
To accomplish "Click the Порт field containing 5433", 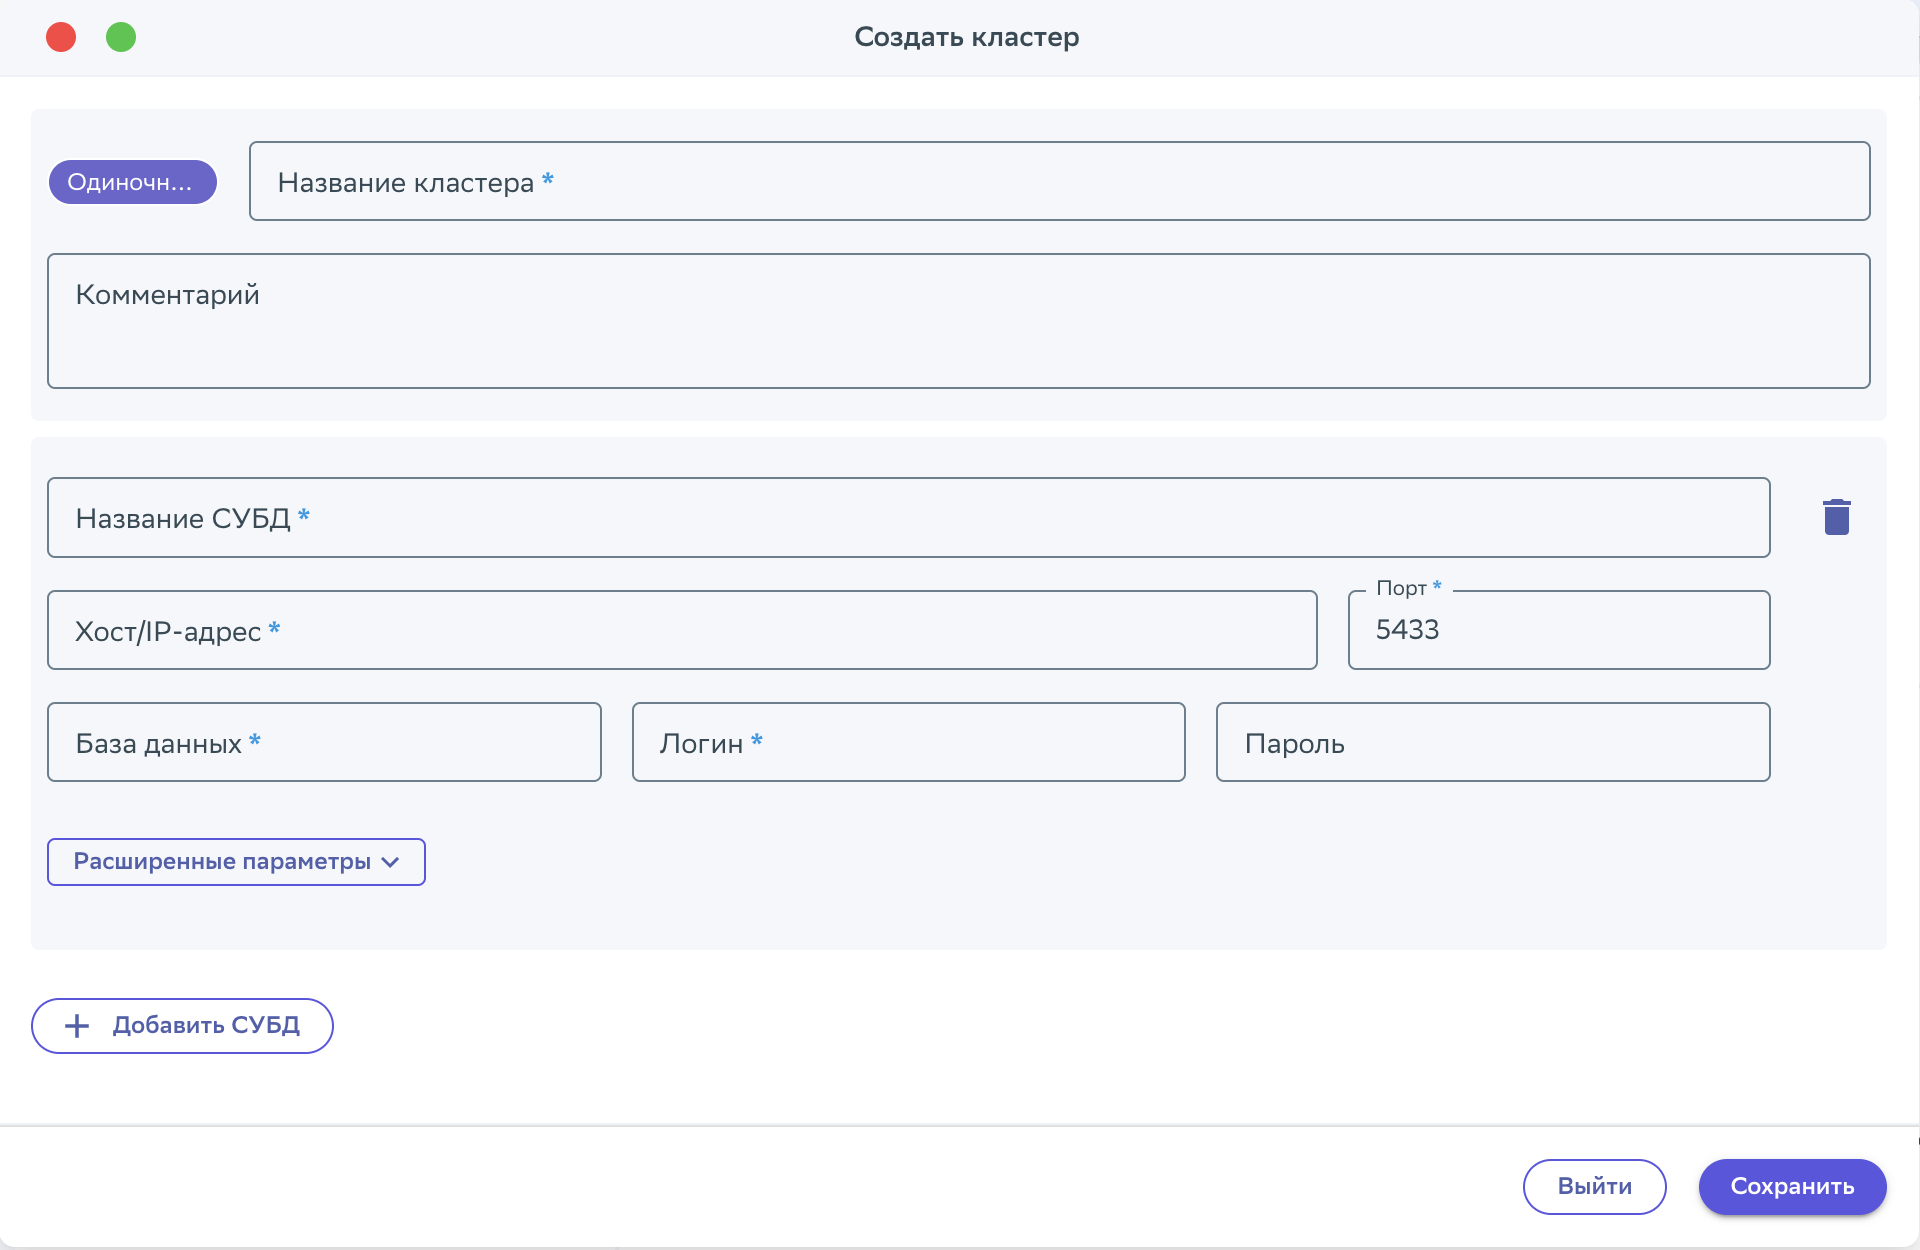I will click(1558, 630).
